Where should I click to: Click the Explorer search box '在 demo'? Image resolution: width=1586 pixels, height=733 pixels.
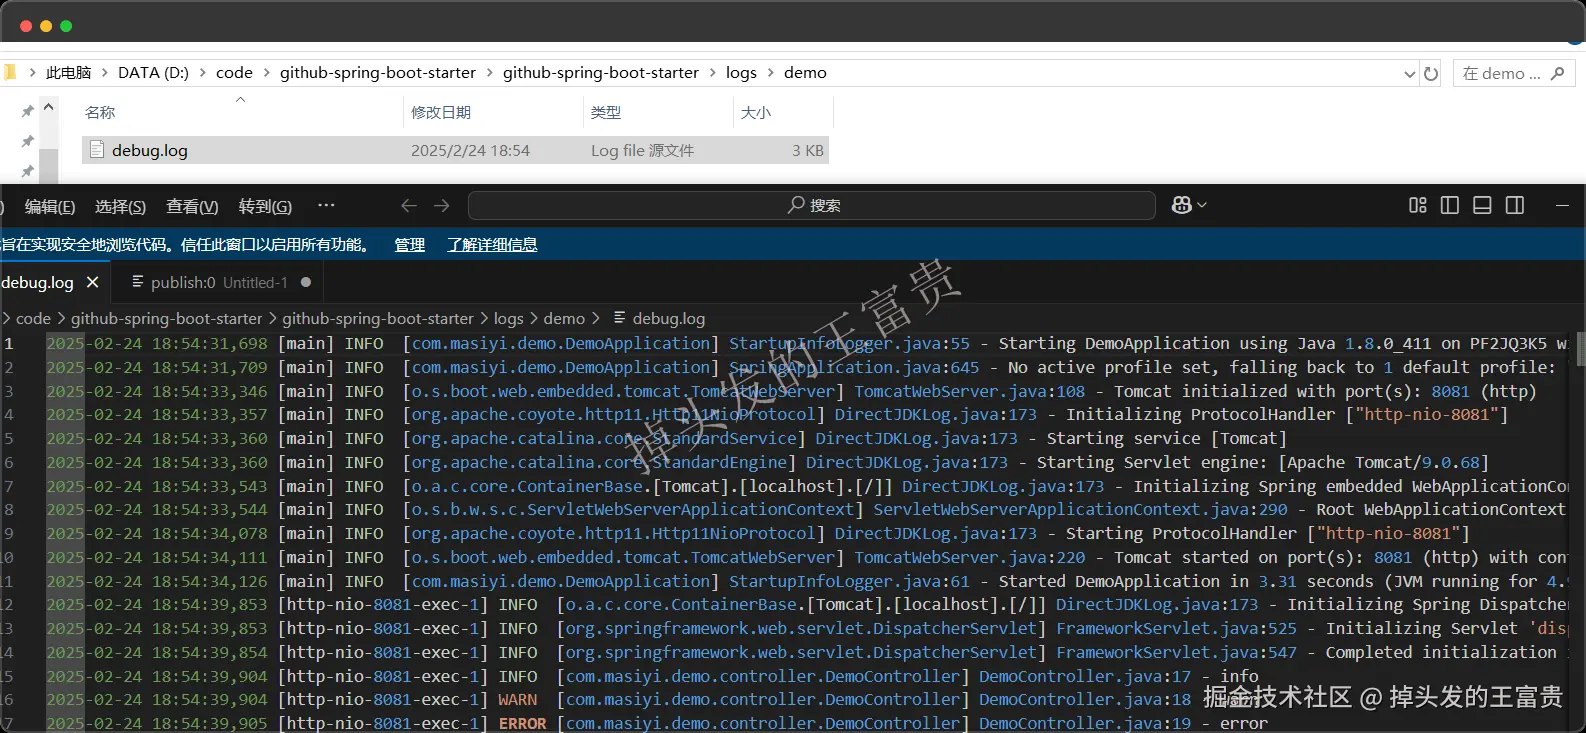click(x=1513, y=73)
